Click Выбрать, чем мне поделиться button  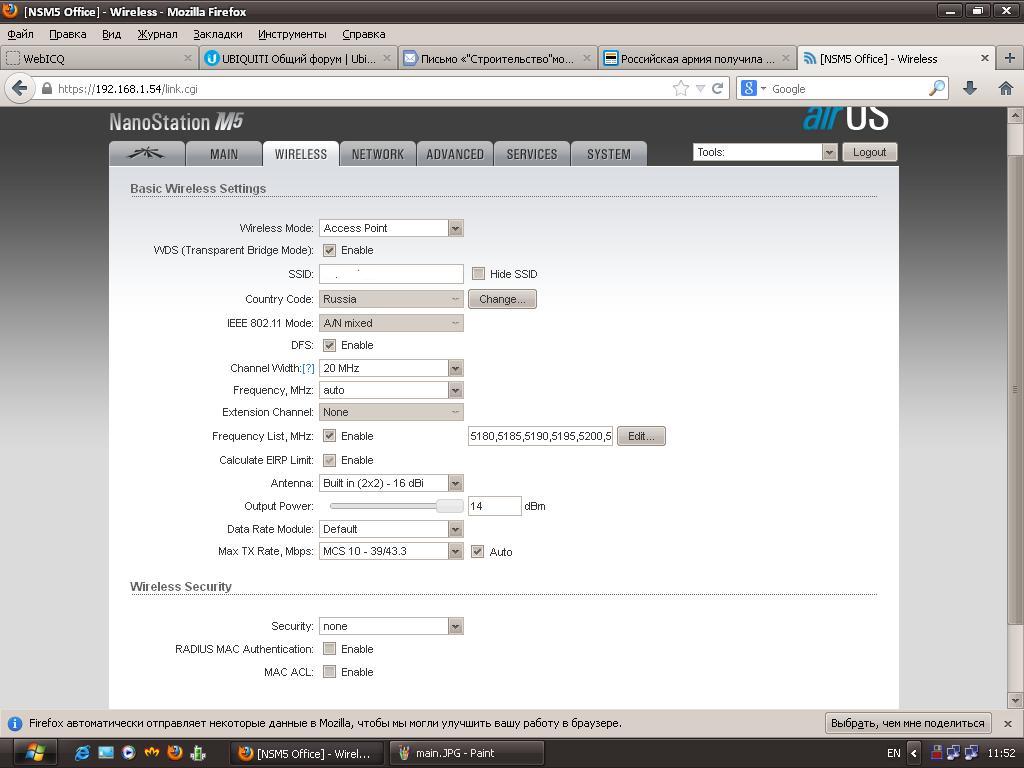[908, 724]
